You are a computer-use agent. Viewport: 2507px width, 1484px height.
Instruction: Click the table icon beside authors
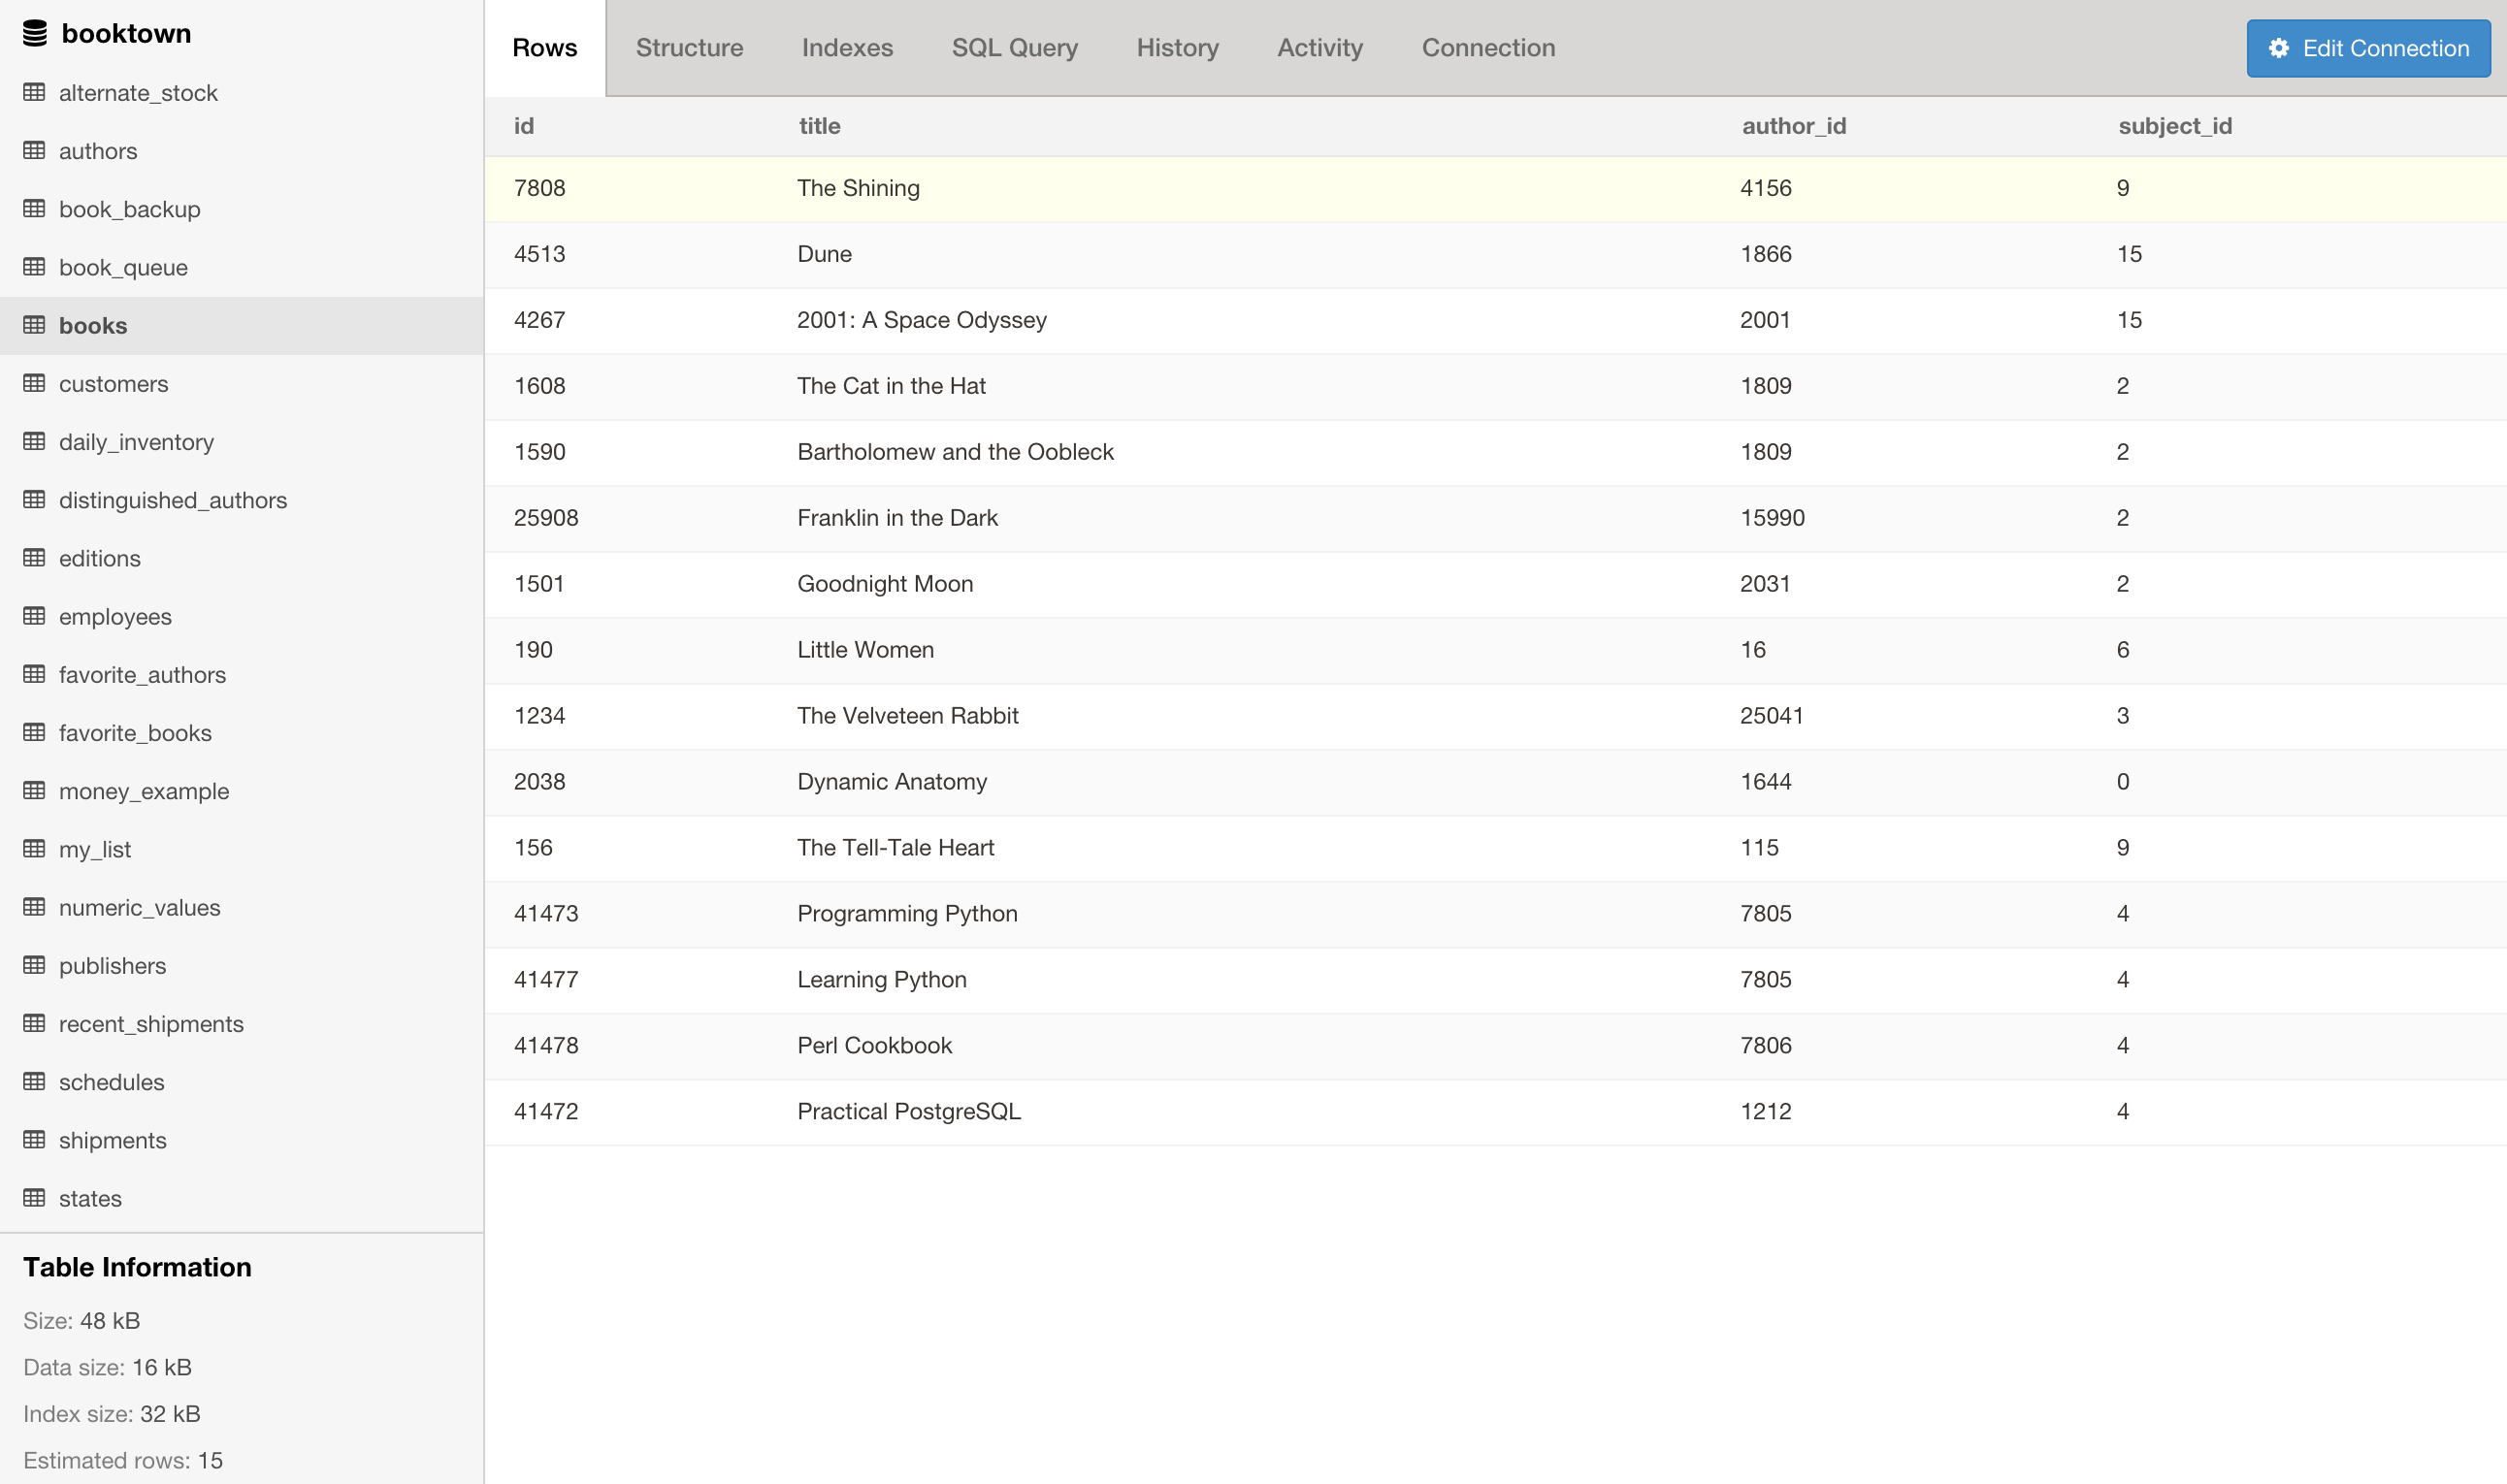tap(34, 150)
